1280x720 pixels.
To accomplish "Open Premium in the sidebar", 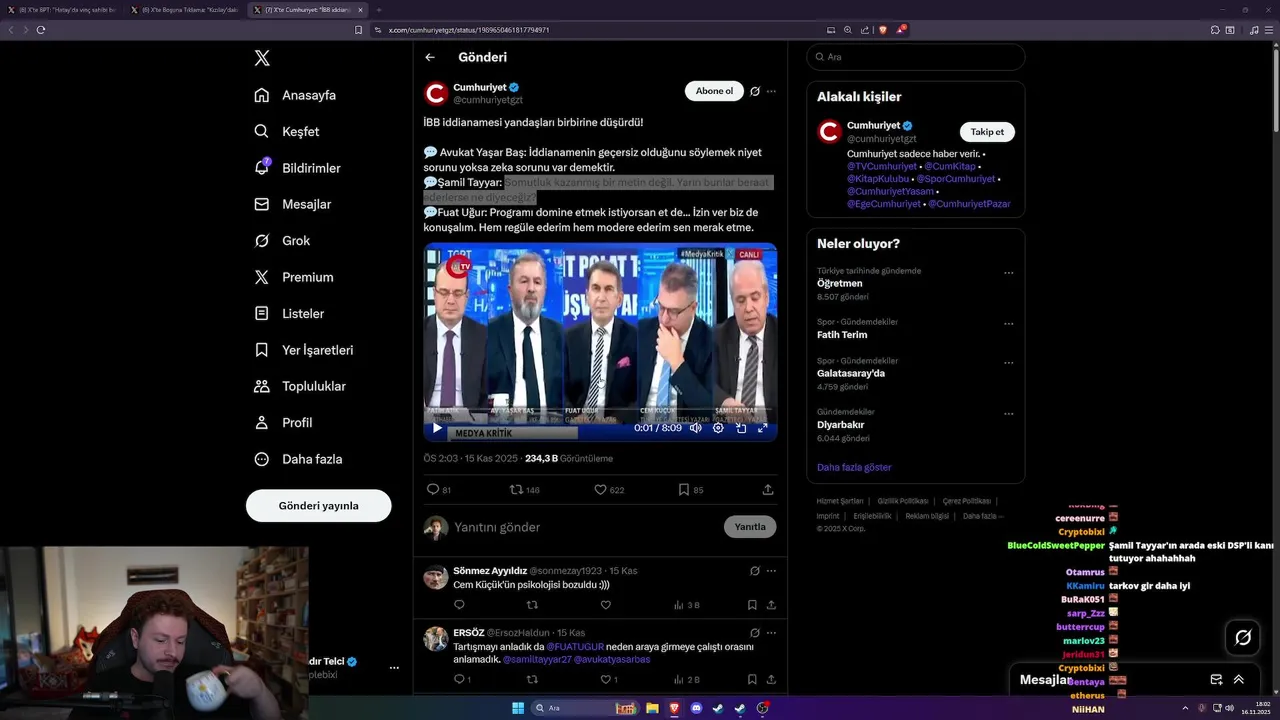I will pos(294,277).
